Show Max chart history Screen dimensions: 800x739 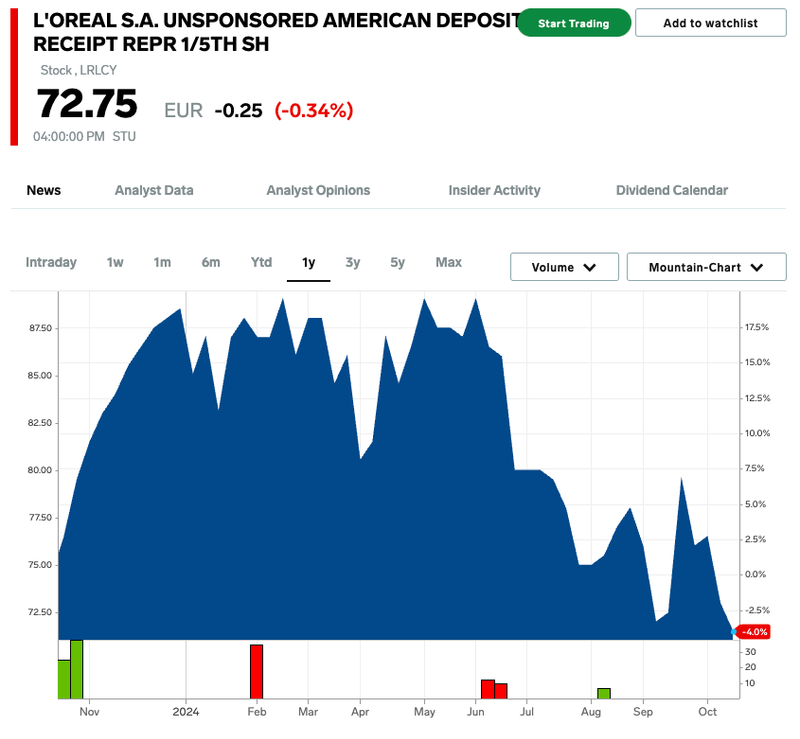click(448, 262)
